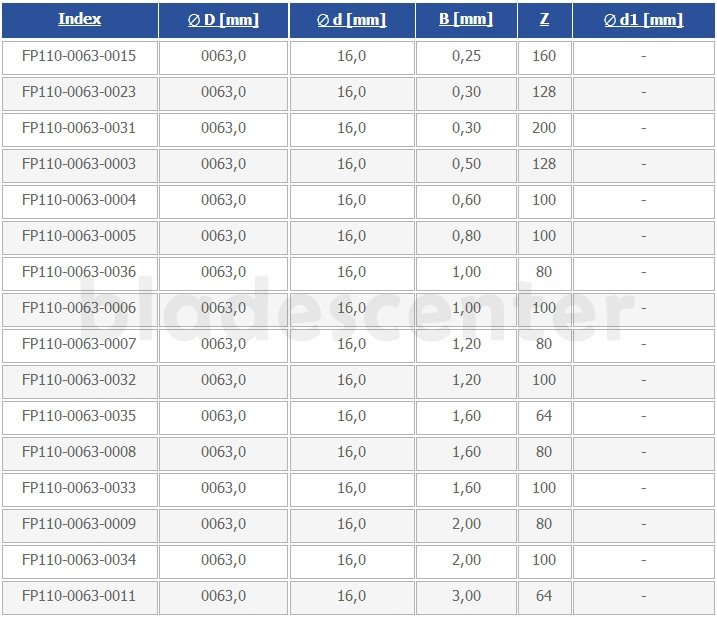This screenshot has height=617, width=717.
Task: Select index FP110-0063-0009
Action: pos(79,524)
